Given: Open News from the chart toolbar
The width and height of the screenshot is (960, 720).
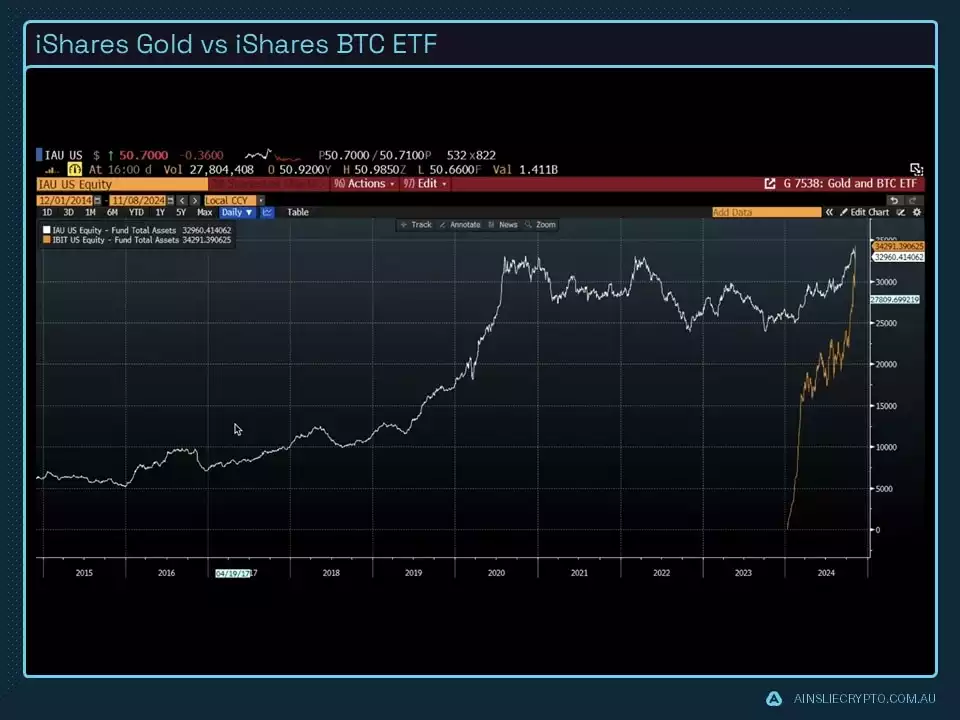Looking at the screenshot, I should tap(509, 224).
